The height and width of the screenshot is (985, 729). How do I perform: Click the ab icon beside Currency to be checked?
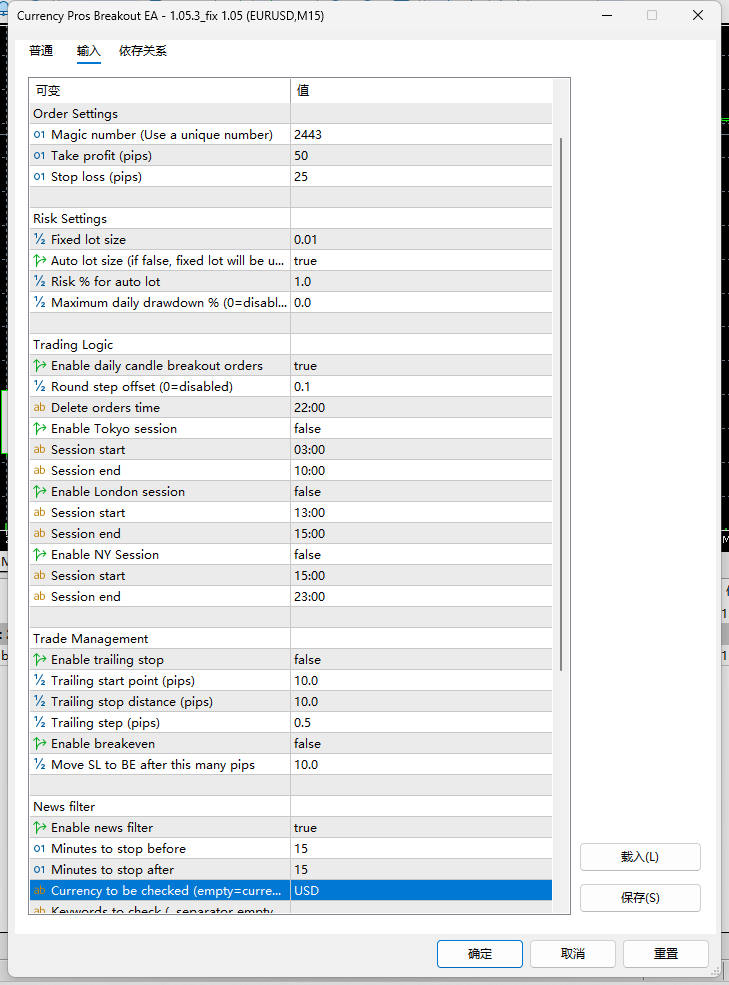40,890
